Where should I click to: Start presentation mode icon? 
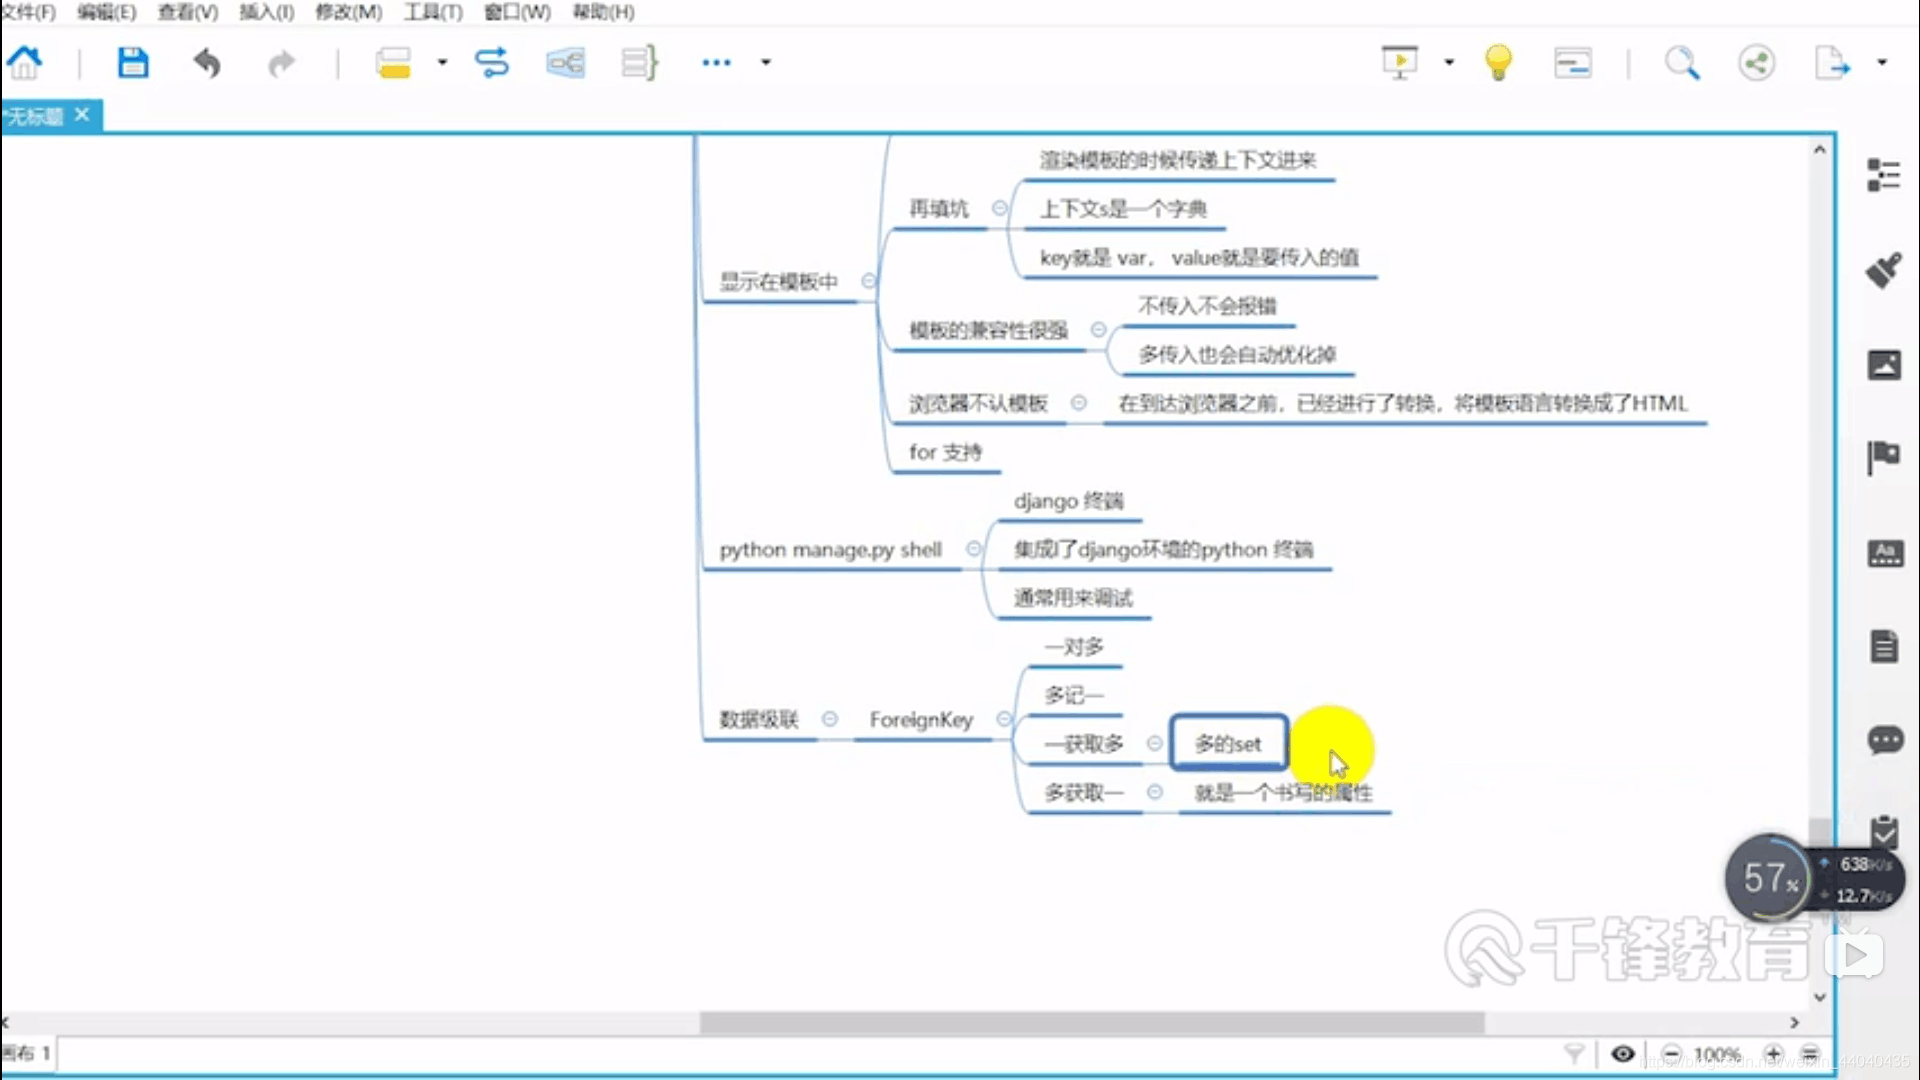coord(1399,63)
